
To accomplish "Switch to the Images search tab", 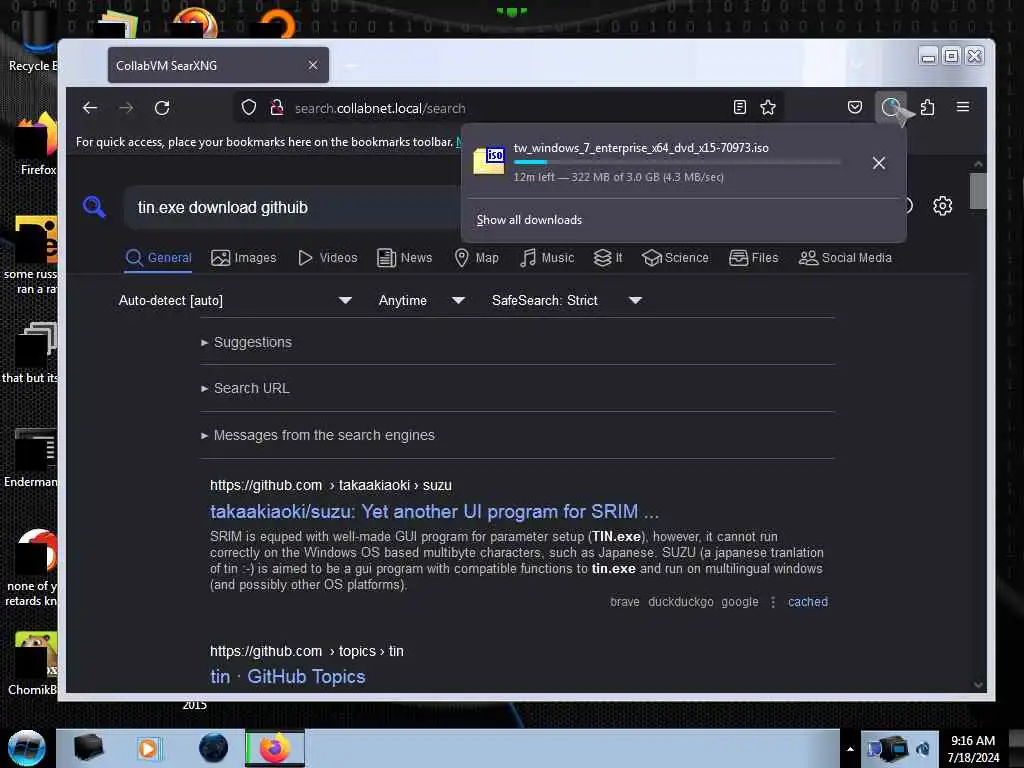I will pos(244,258).
